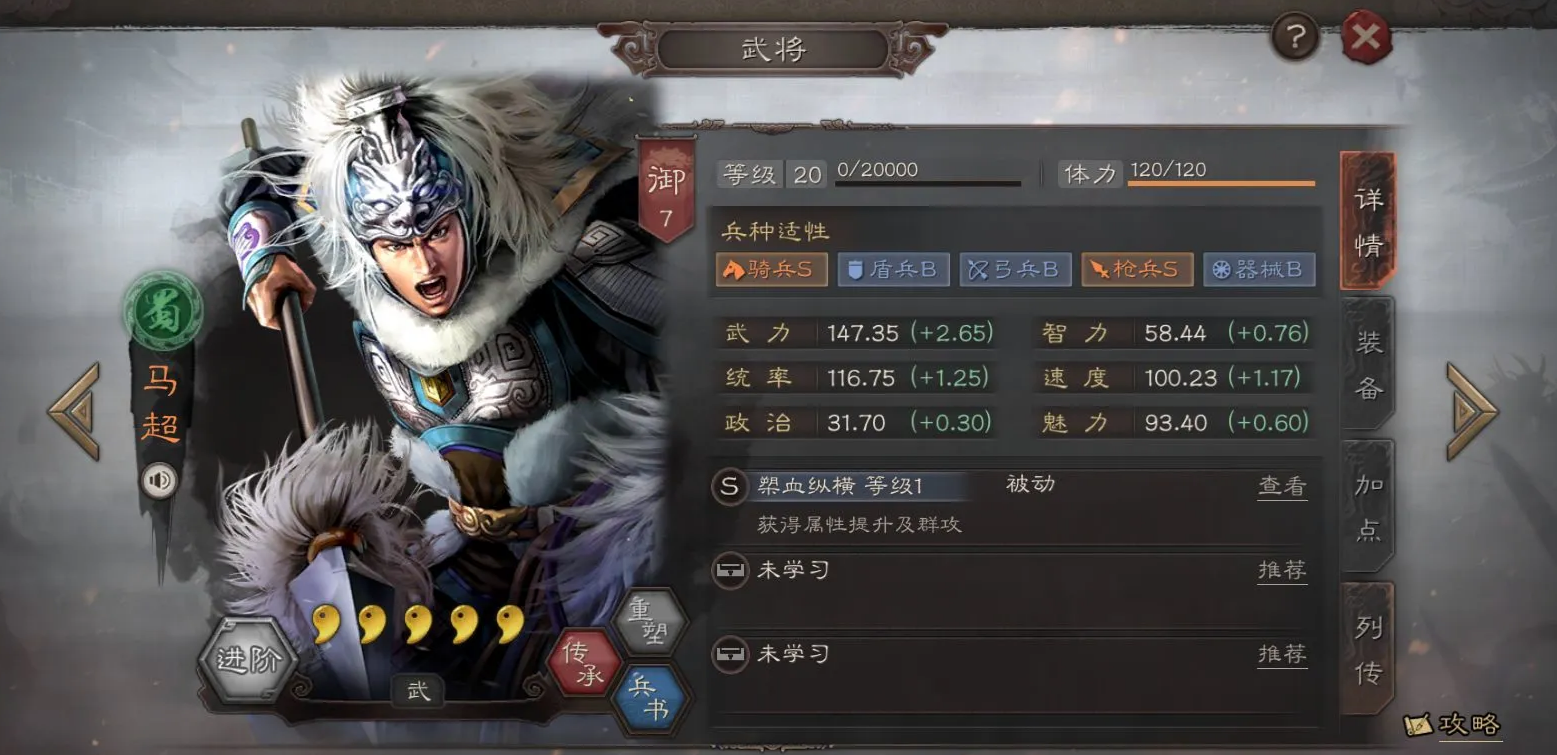Select the 详情 tab

point(1367,220)
